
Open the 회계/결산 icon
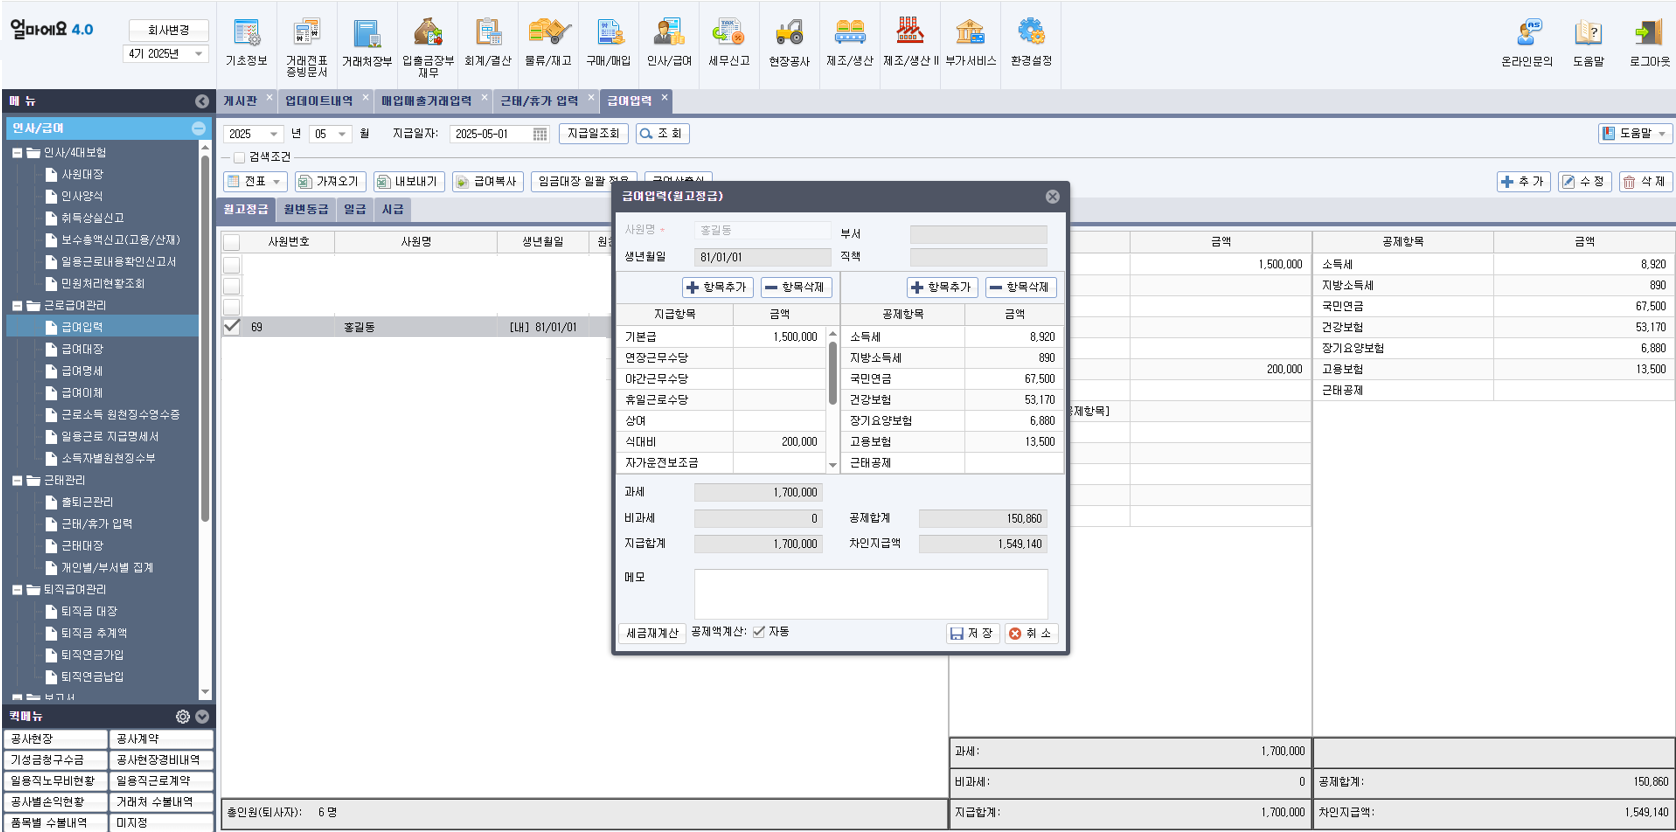pyautogui.click(x=488, y=43)
